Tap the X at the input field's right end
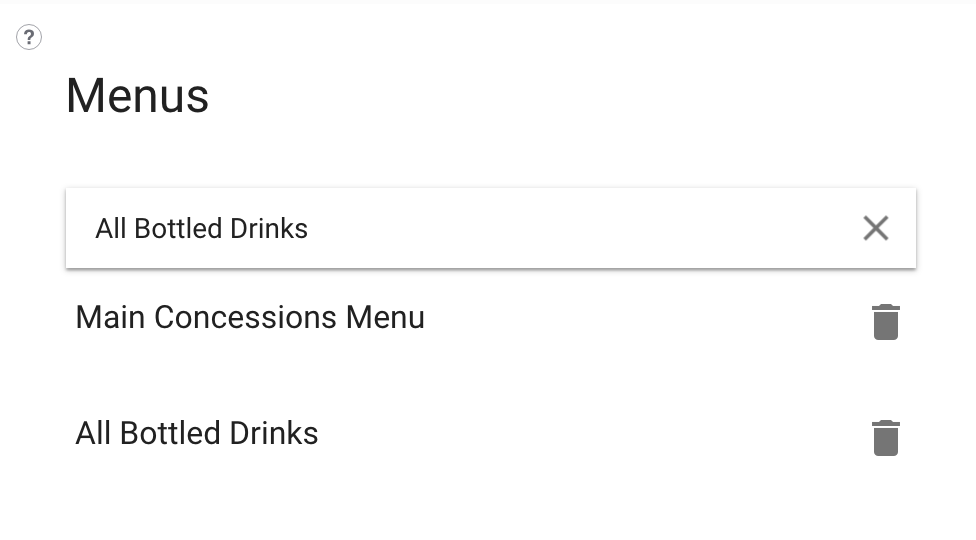Viewport: 976px width, 540px height. coord(876,228)
